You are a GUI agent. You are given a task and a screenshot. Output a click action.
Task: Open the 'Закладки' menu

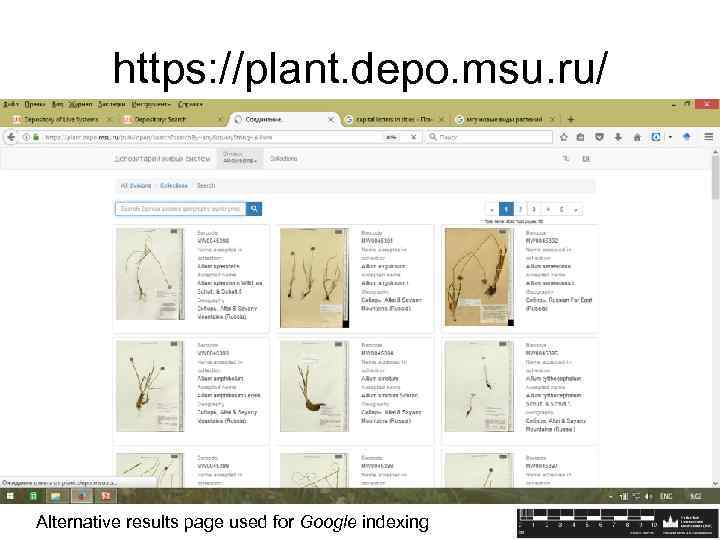(x=112, y=104)
